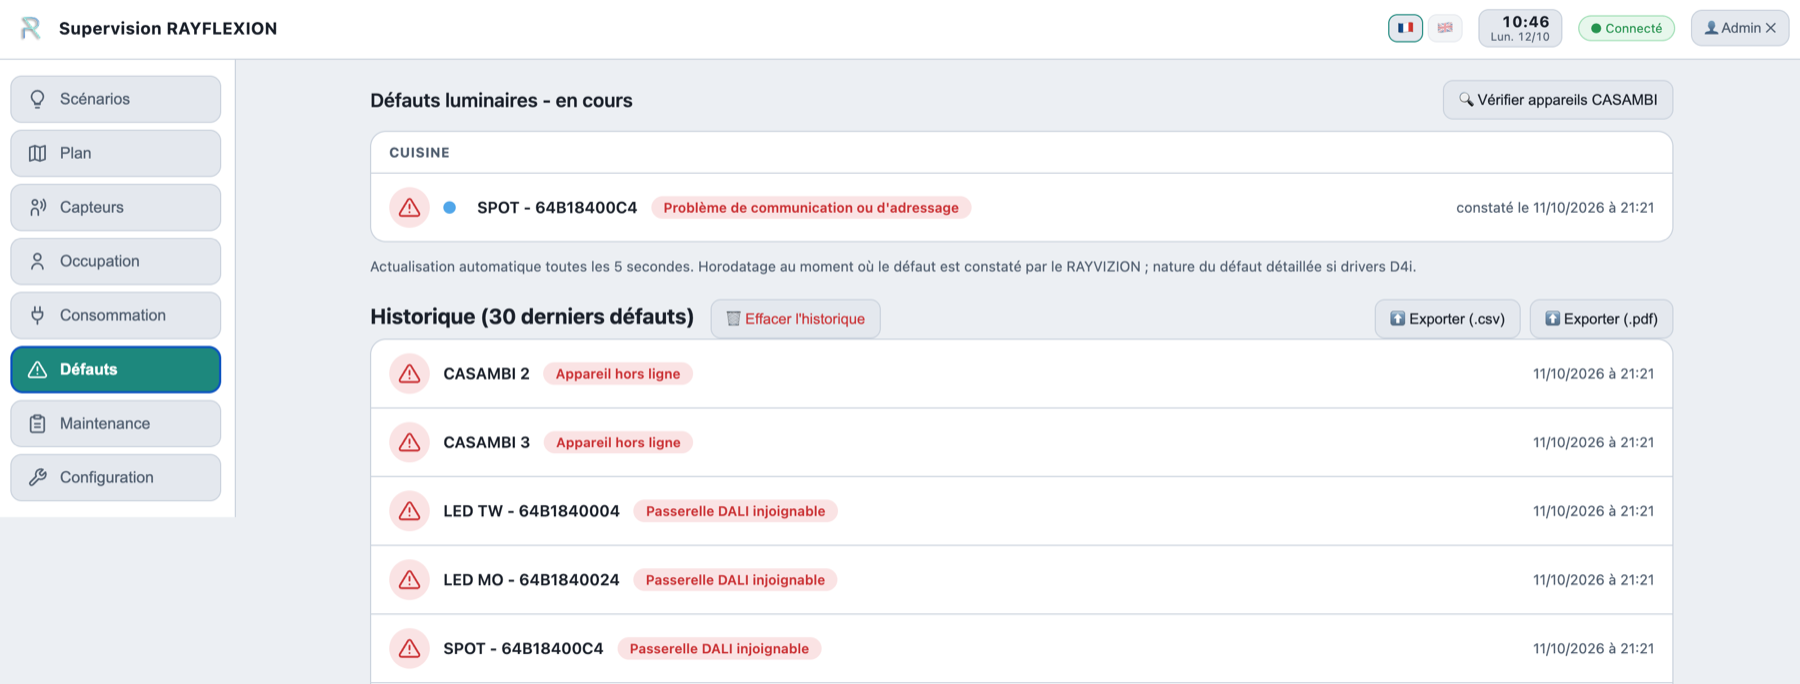
Task: Click the Consommation plug icon
Action: click(x=38, y=315)
